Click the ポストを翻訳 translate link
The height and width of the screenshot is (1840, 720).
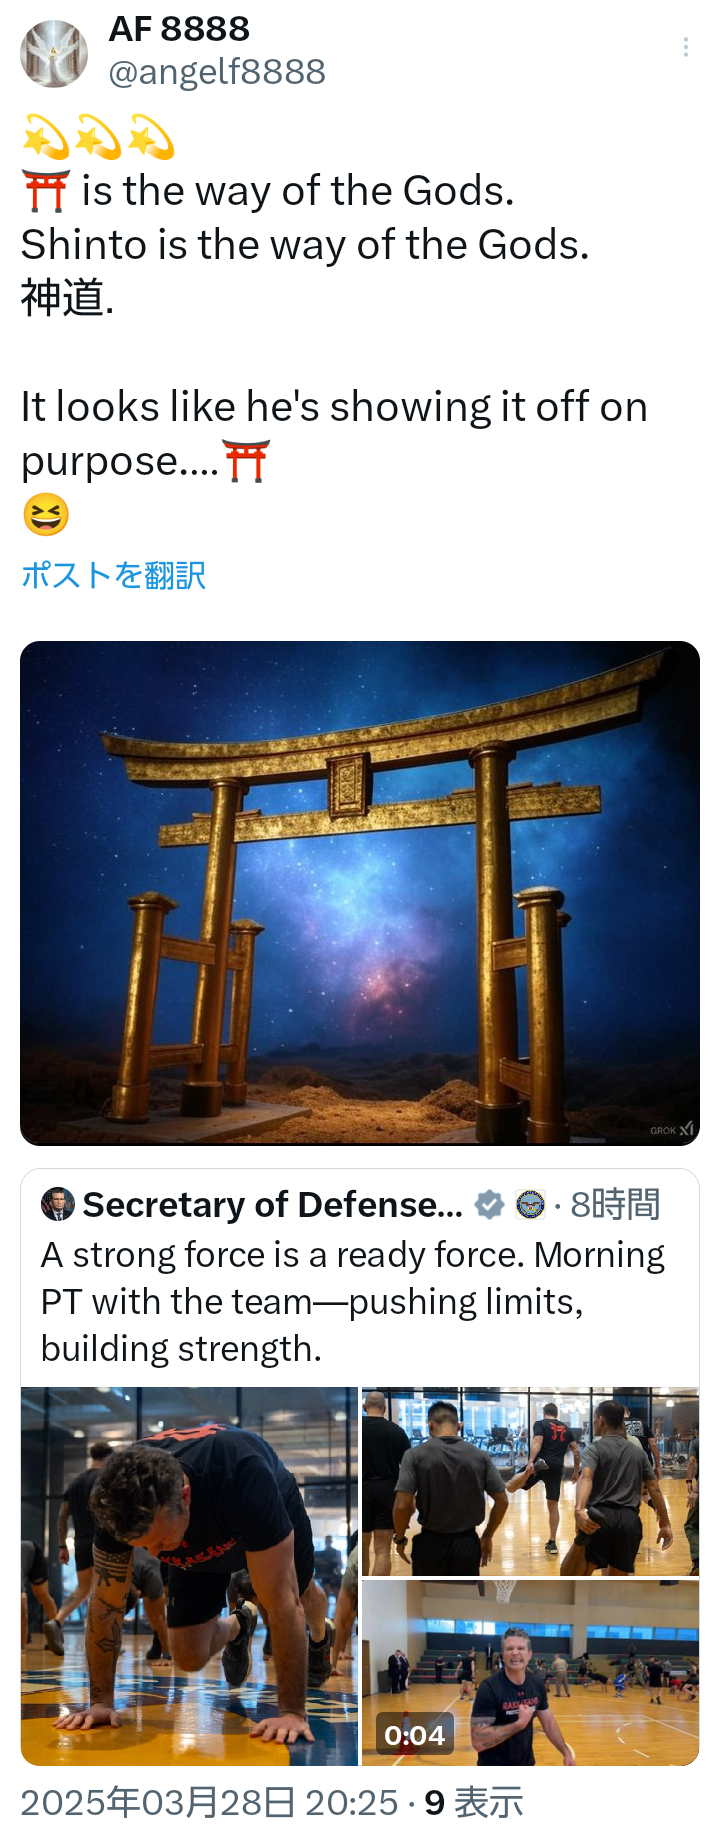tap(114, 575)
